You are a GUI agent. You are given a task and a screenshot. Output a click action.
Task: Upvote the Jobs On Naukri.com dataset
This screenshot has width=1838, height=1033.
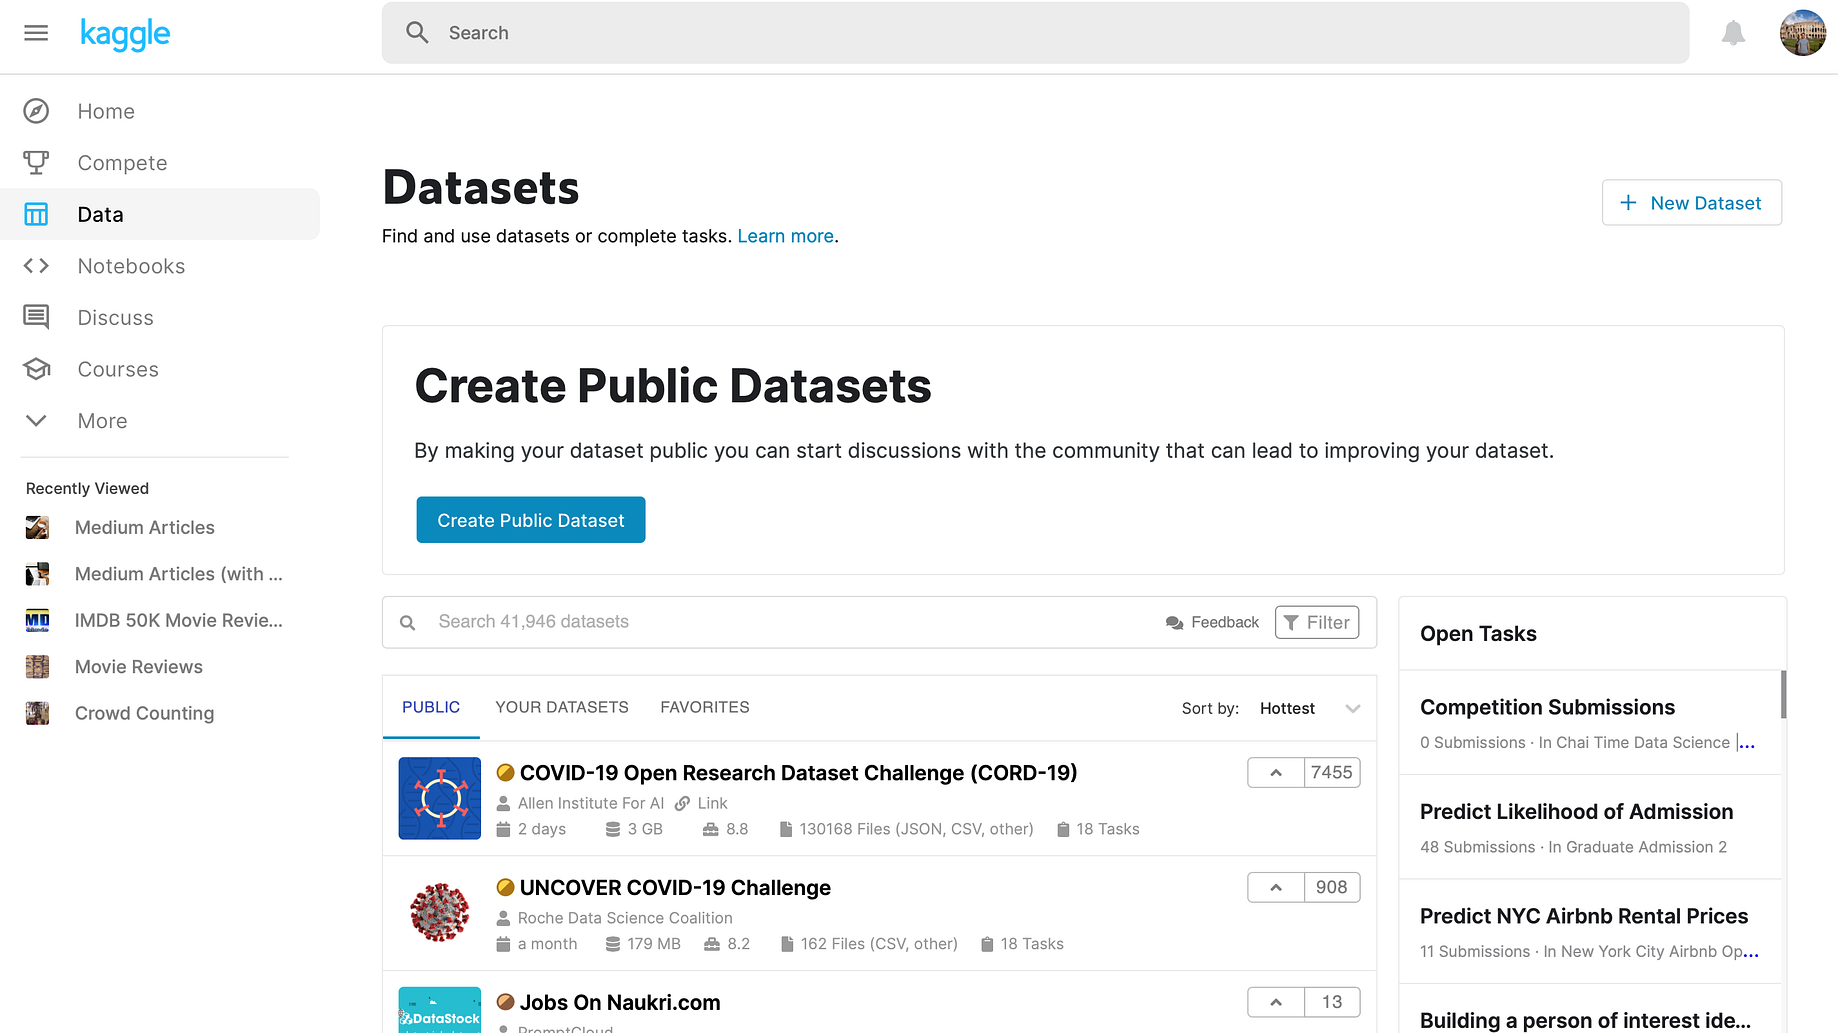click(1276, 1002)
